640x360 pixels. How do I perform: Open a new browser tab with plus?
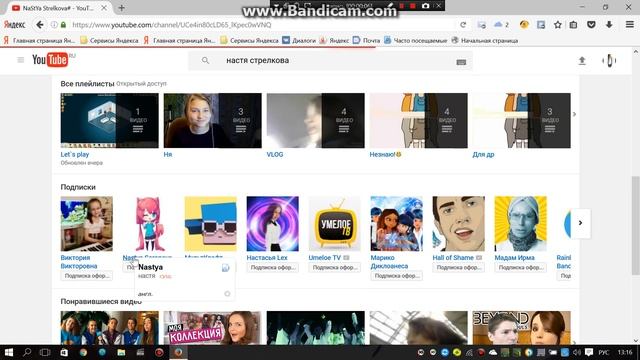click(121, 8)
